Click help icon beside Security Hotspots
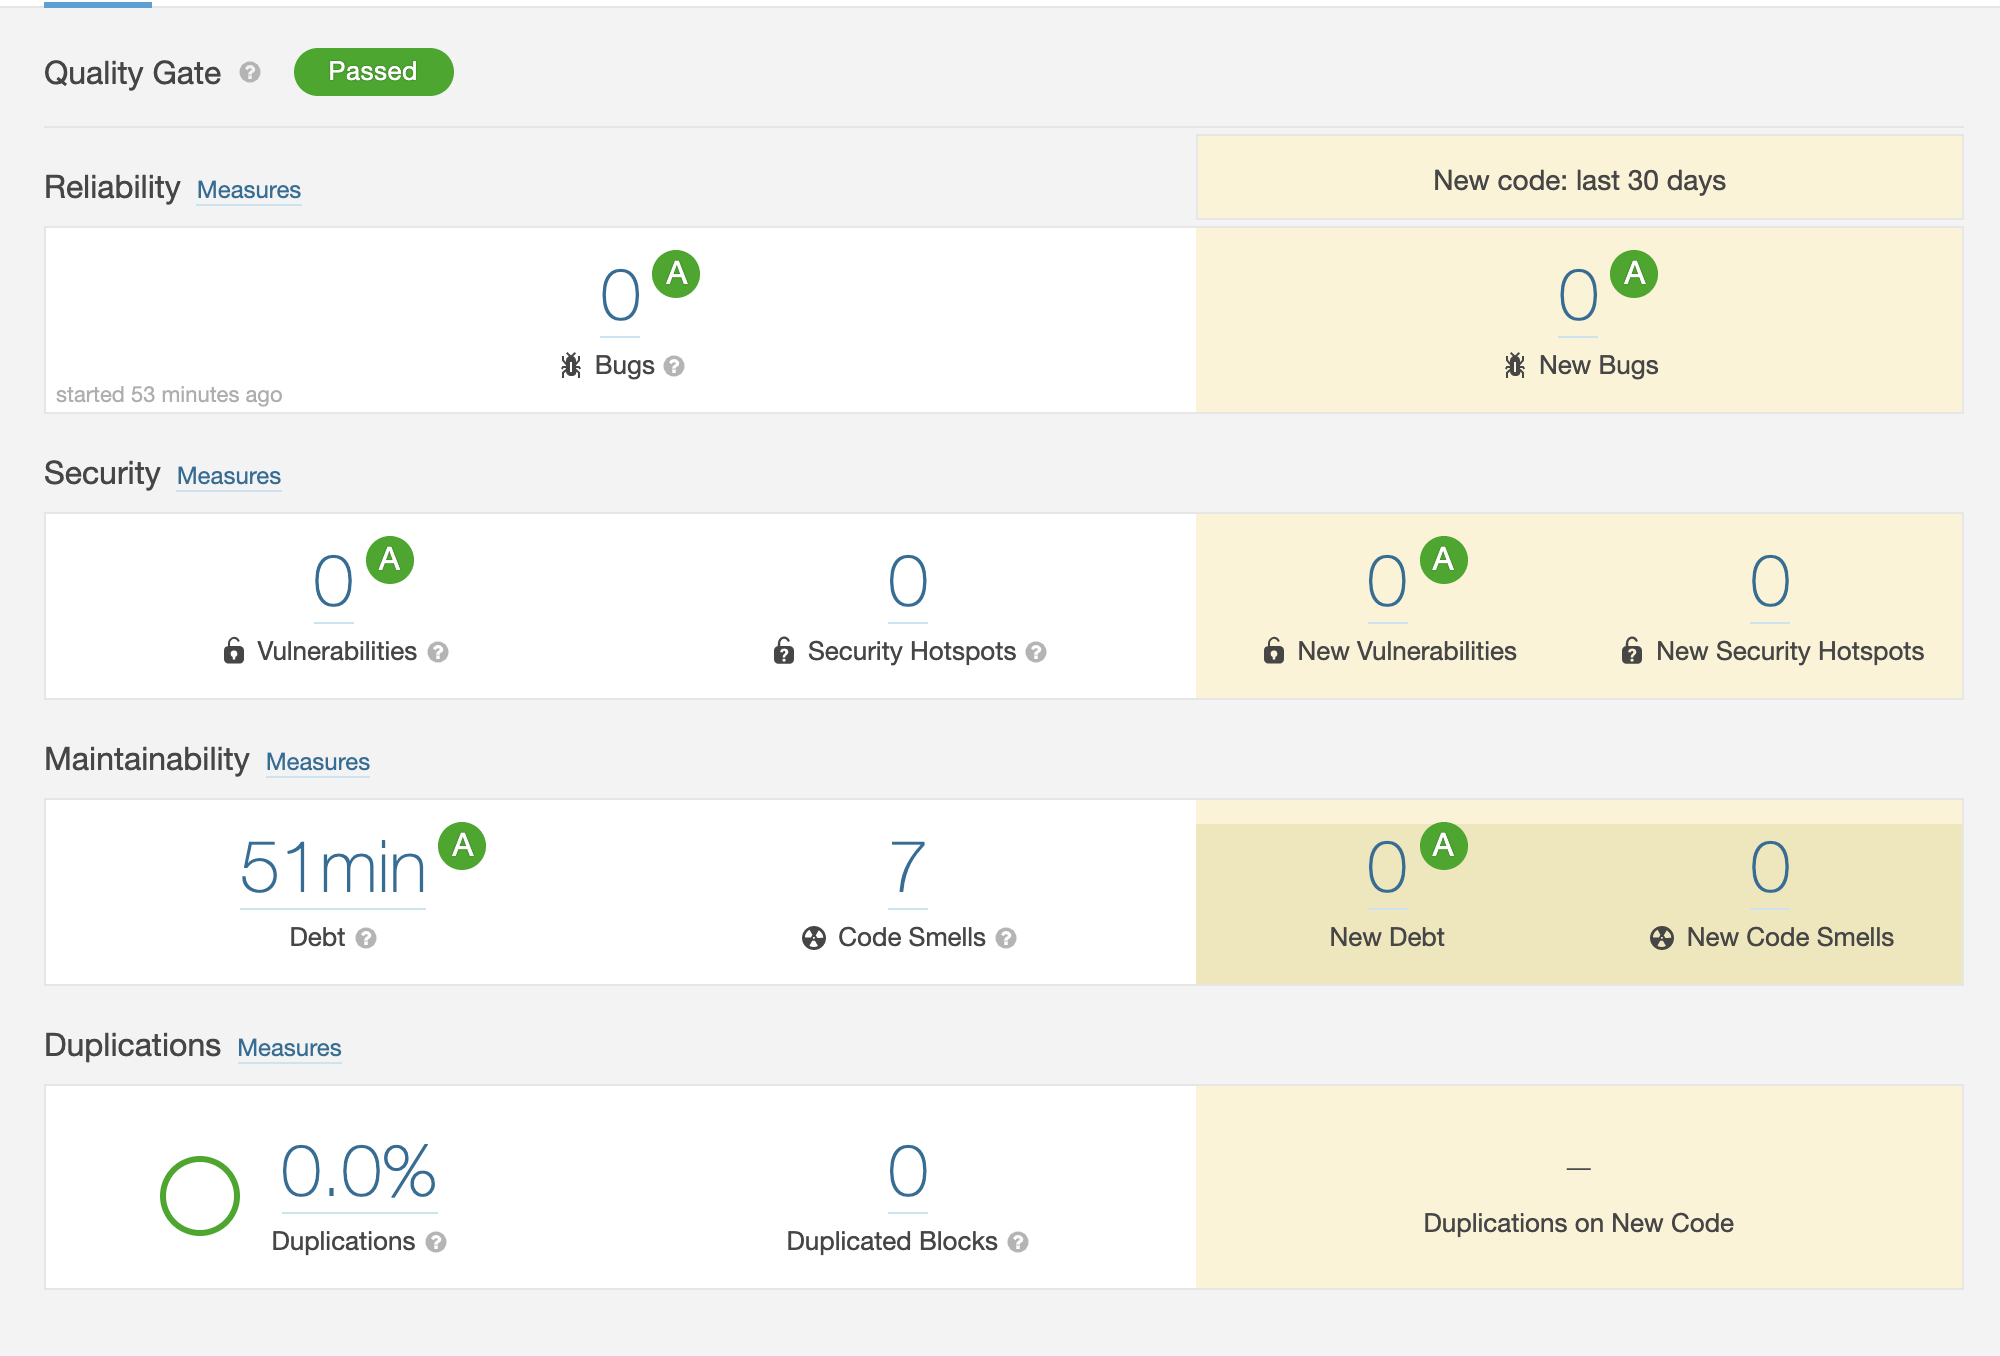Viewport: 2000px width, 1356px height. point(1036,652)
